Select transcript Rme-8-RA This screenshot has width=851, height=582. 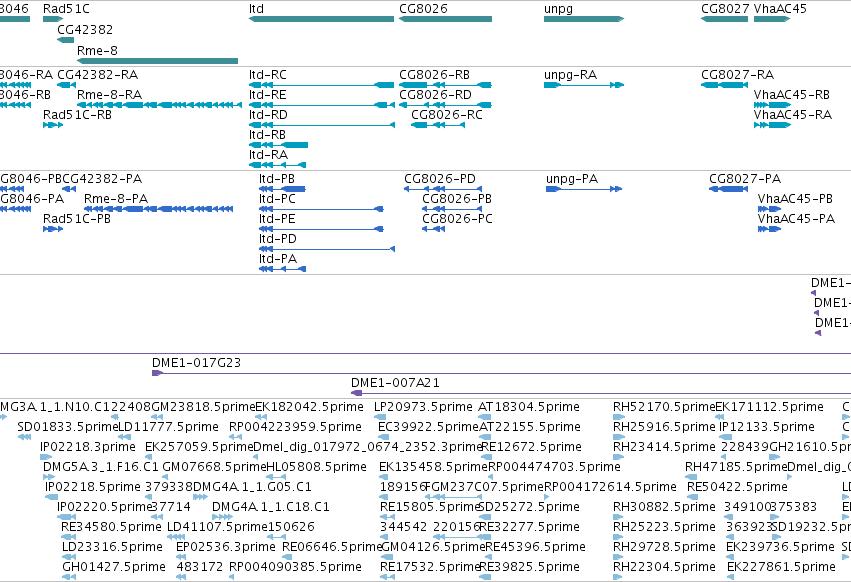[160, 105]
